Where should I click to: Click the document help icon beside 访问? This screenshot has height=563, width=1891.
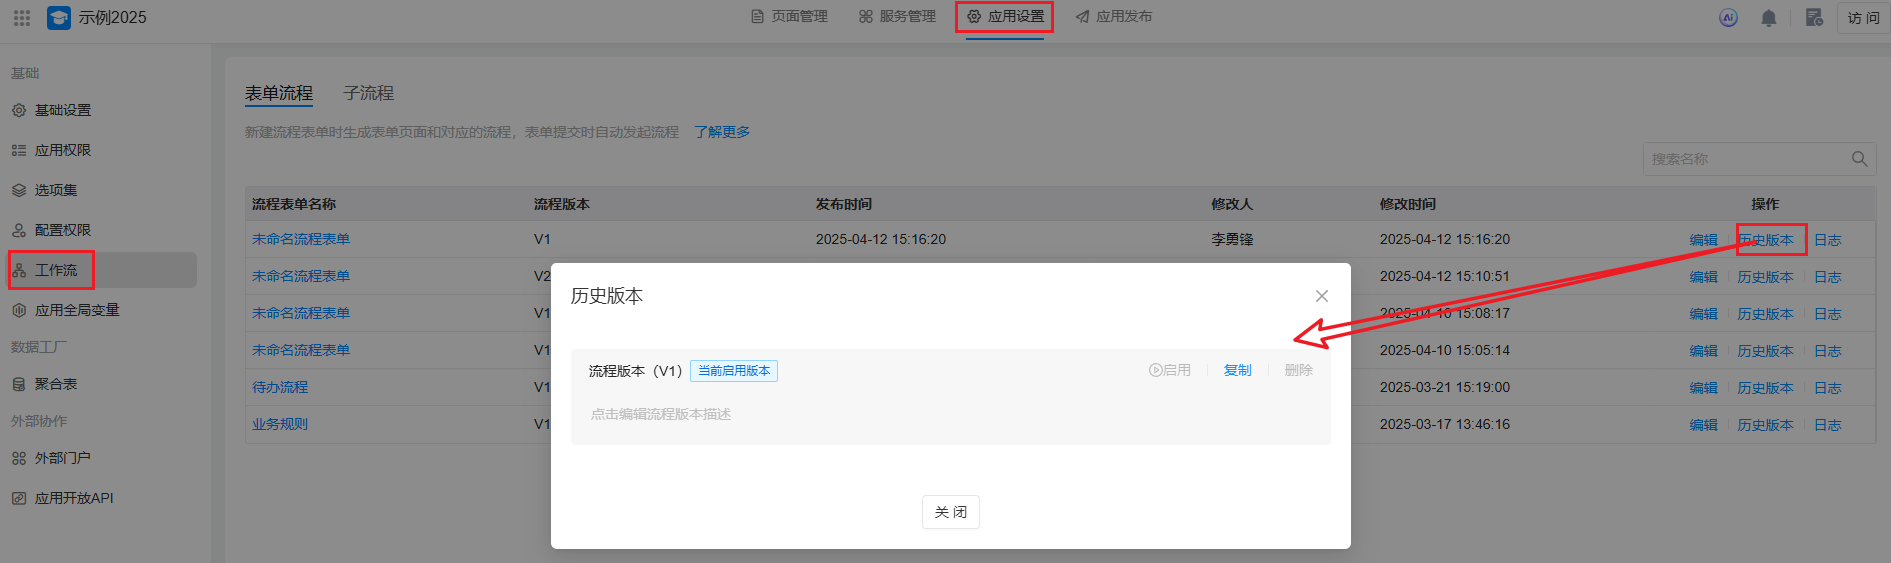[x=1813, y=18]
